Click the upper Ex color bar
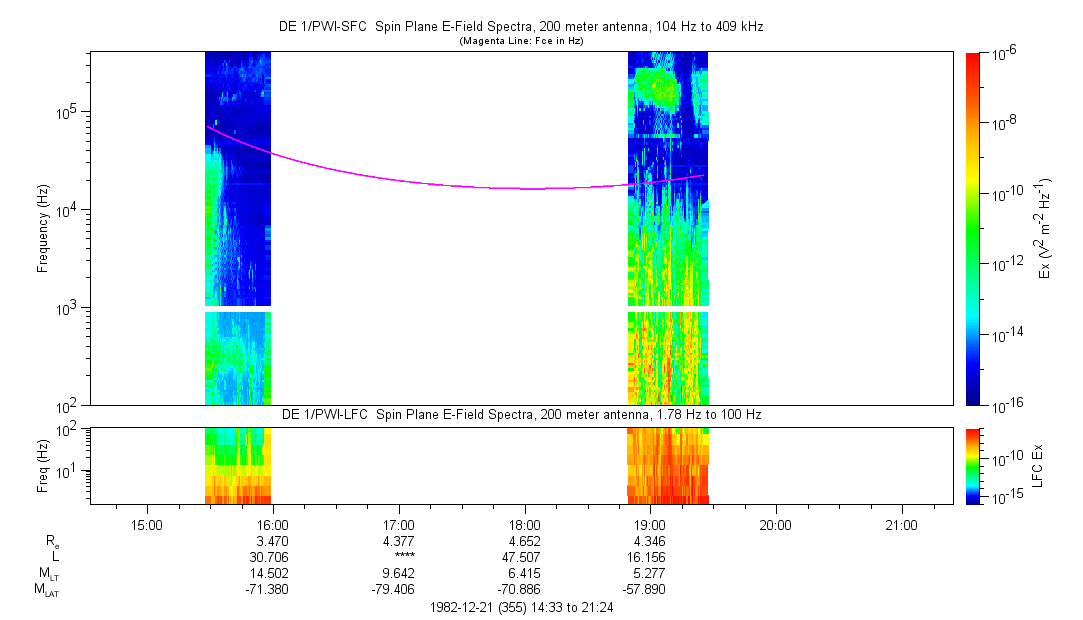Screen dimensions: 1083x620 973,228
